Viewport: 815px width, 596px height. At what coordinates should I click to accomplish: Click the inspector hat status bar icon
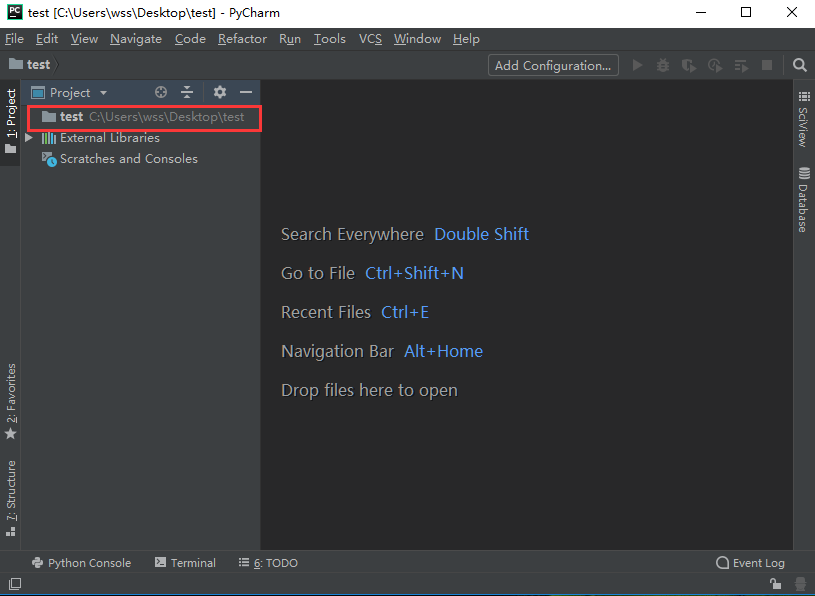(801, 584)
